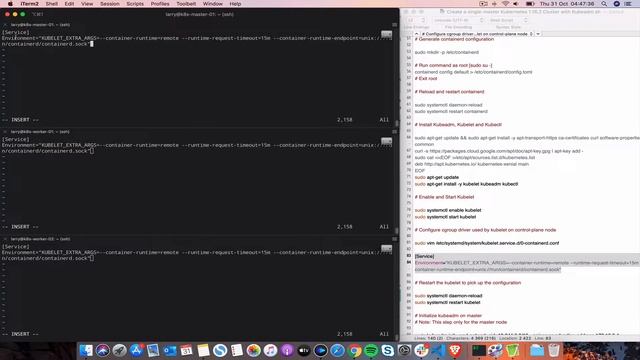
Task: Click the Wi-Fi status icon
Action: (x=505, y=4)
